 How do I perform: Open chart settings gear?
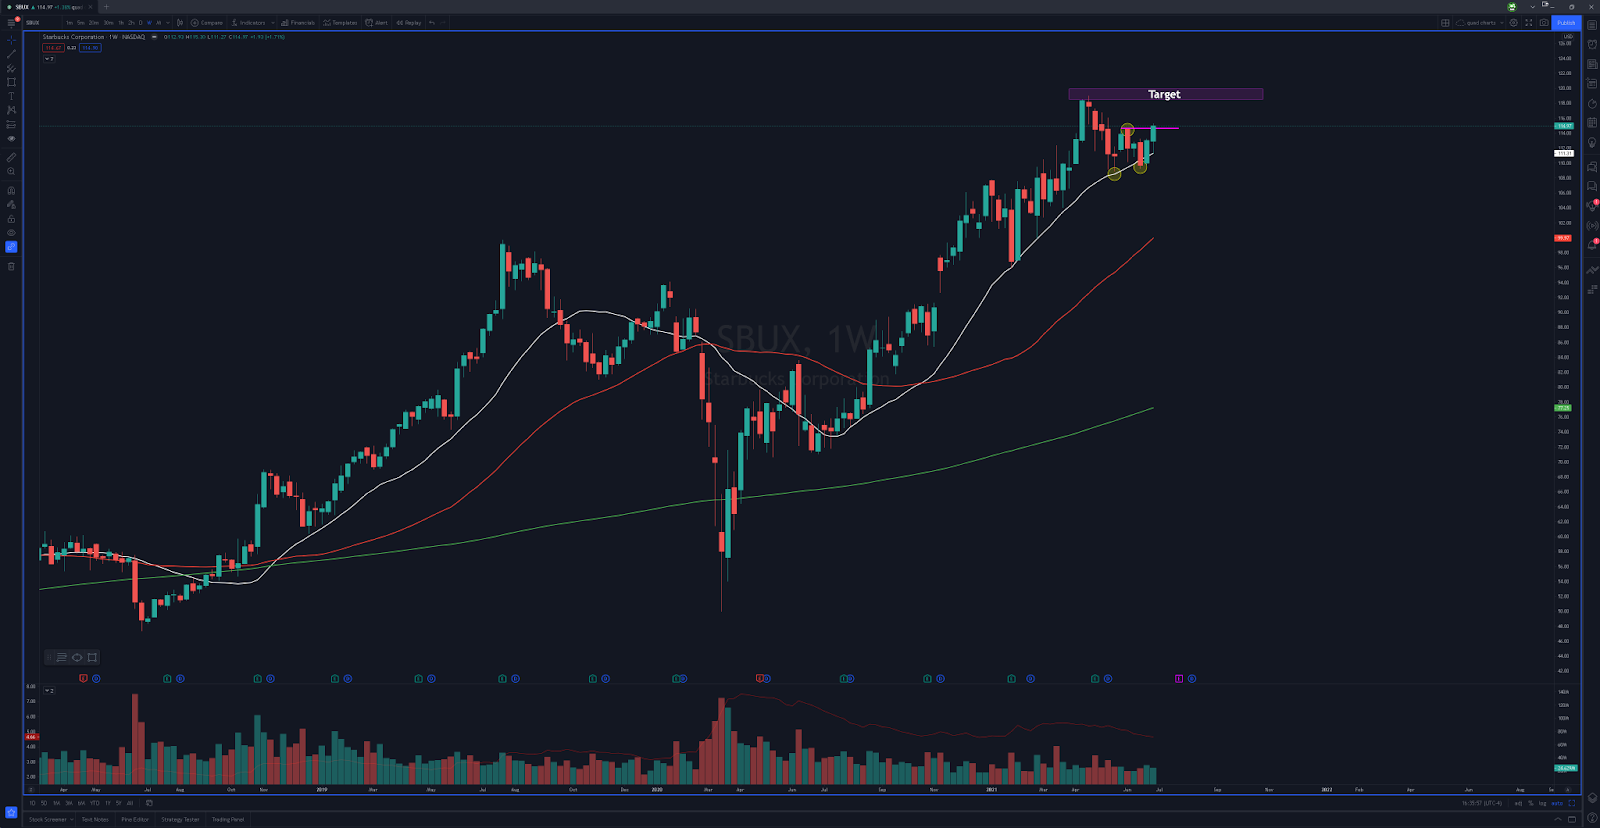point(1513,22)
